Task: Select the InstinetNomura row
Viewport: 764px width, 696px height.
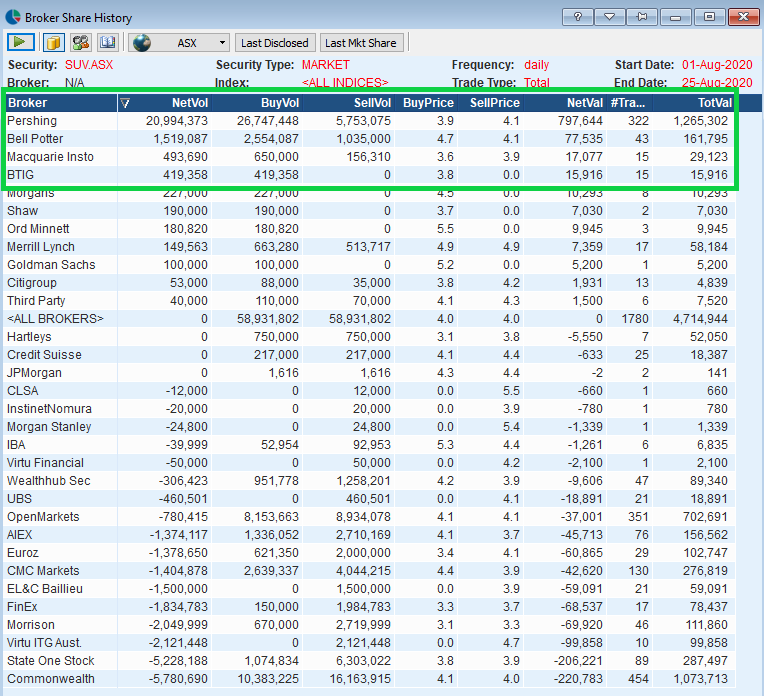Action: [369, 409]
